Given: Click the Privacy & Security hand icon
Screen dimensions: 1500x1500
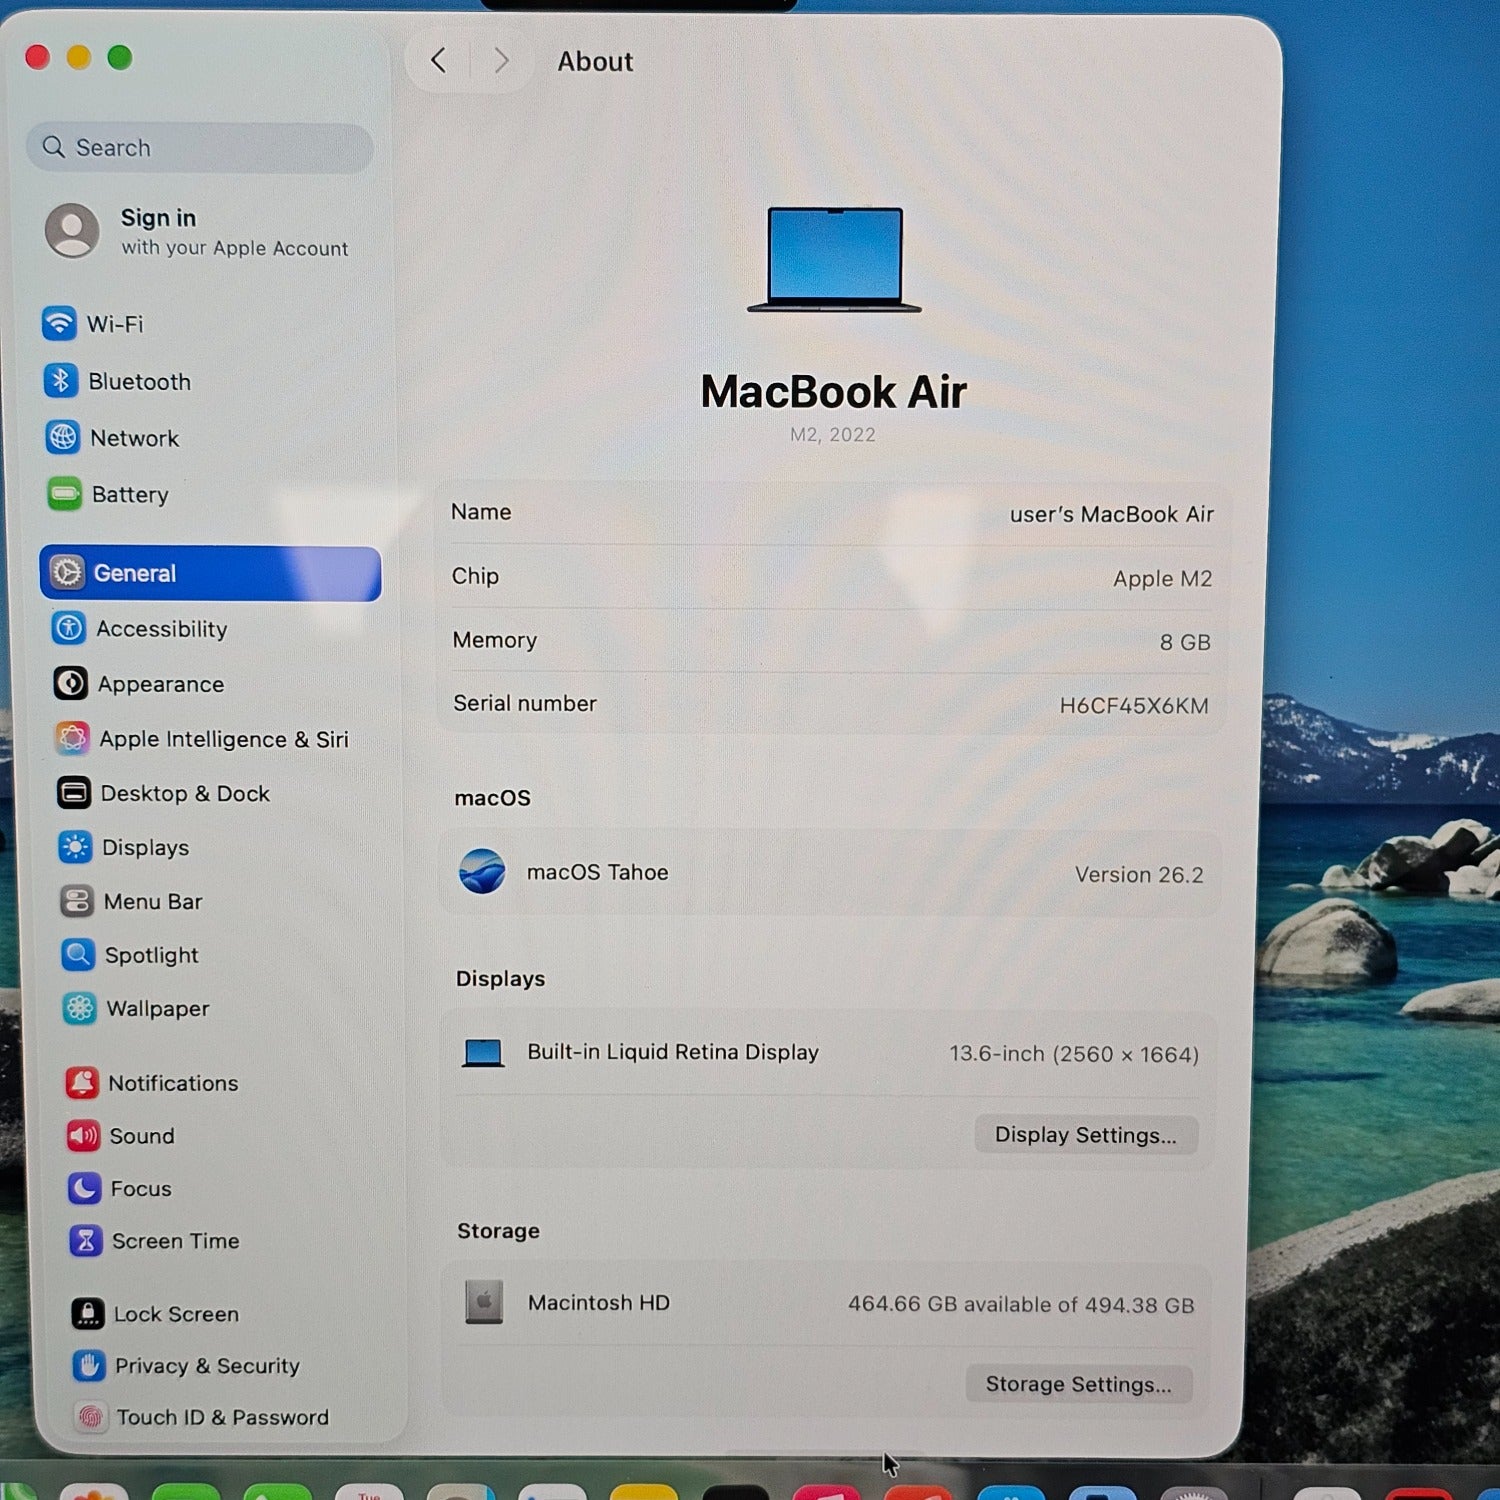Looking at the screenshot, I should tap(89, 1365).
